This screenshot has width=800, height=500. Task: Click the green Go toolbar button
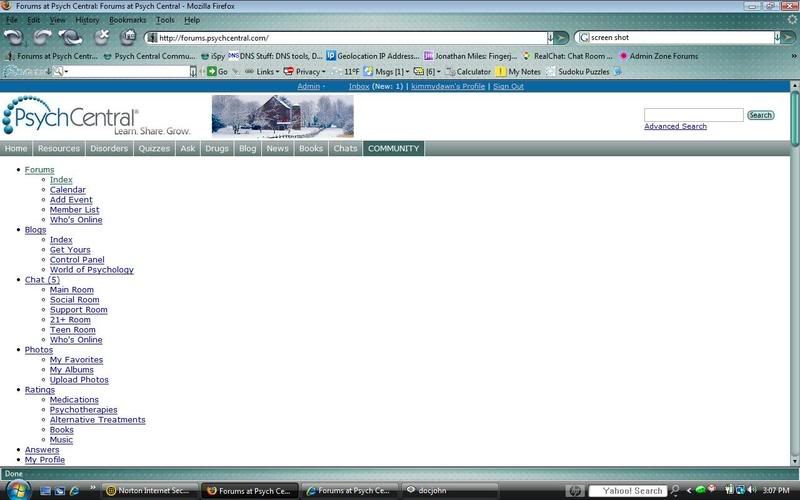[217, 72]
